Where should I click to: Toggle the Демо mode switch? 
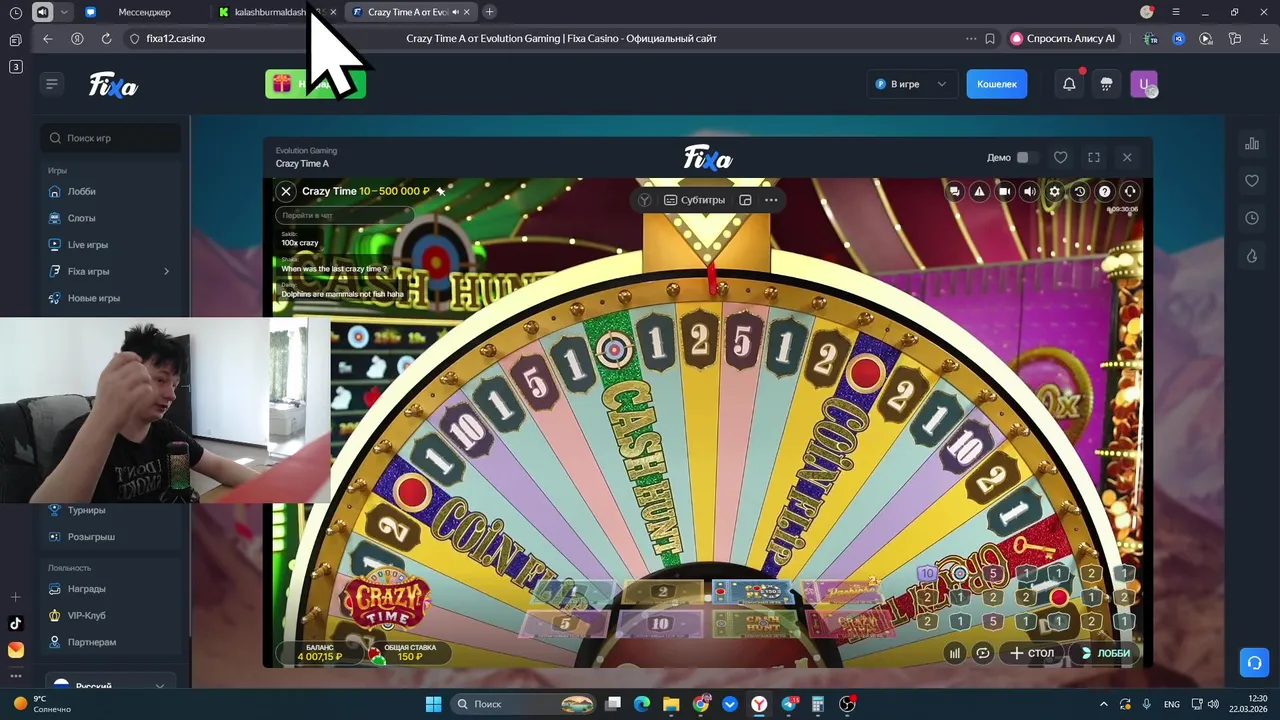pos(1027,157)
